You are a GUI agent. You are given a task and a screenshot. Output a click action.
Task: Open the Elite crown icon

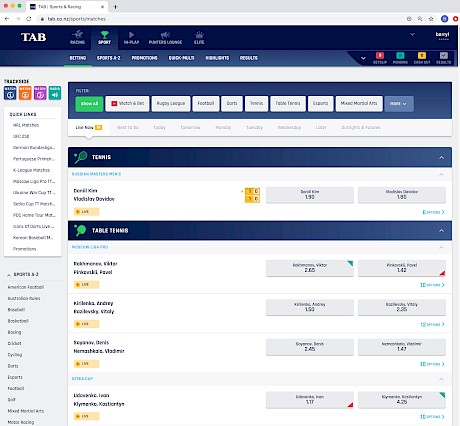tap(199, 34)
